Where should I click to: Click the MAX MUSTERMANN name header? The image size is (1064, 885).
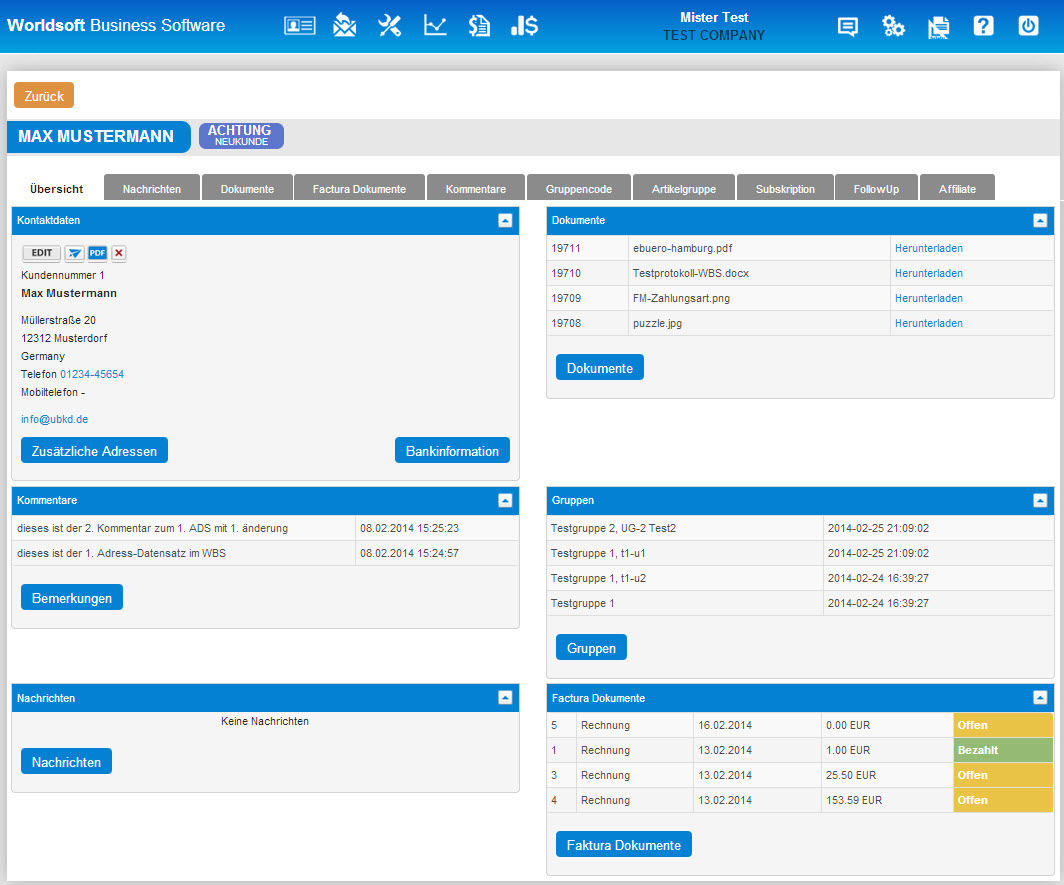pos(96,136)
